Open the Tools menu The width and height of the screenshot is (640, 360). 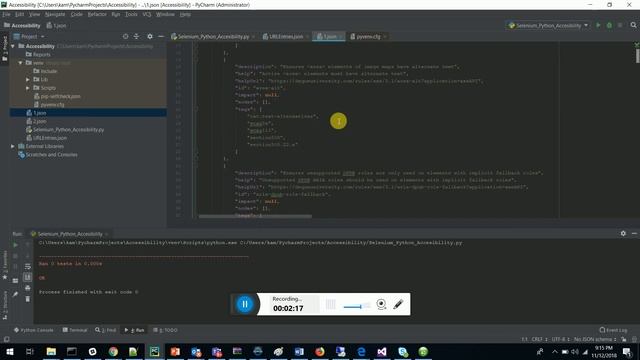(131, 14)
